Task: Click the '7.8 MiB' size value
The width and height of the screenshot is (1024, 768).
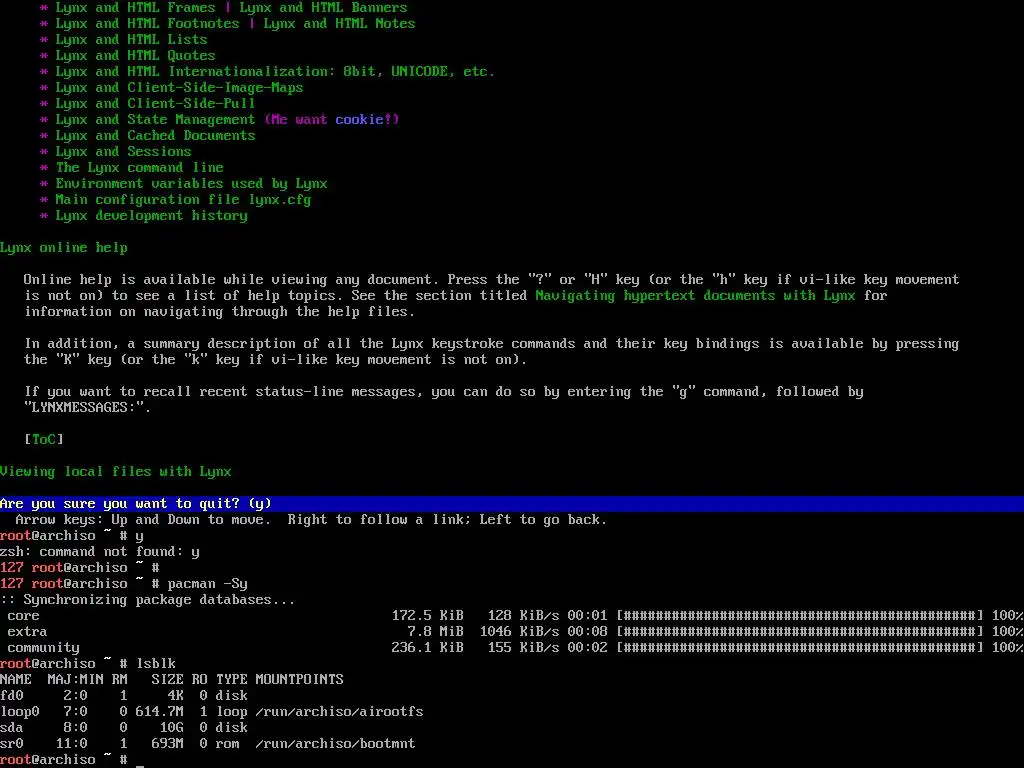Action: 436,632
